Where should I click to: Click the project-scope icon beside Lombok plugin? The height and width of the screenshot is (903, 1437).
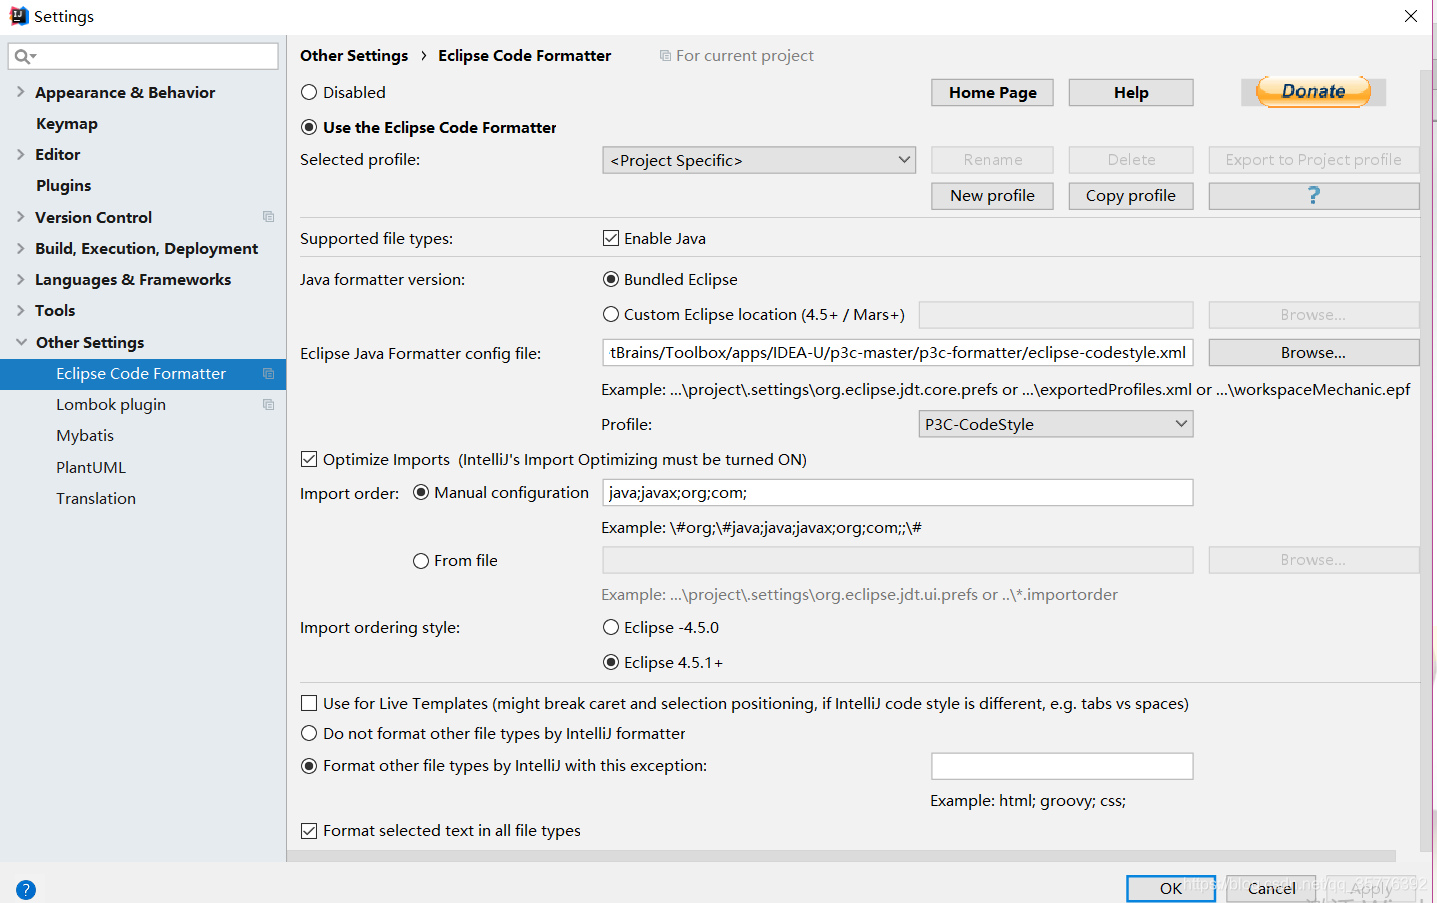(268, 404)
